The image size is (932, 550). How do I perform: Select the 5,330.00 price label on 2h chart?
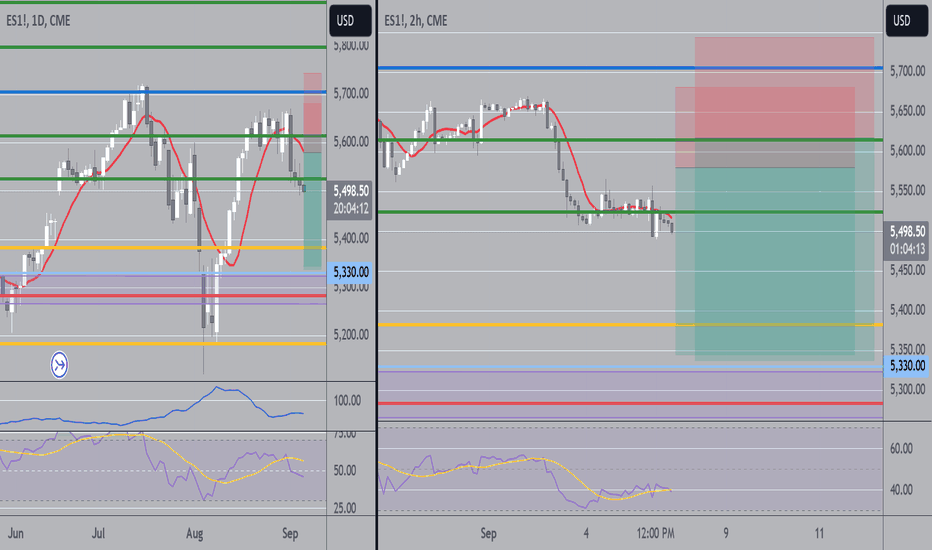tap(907, 366)
